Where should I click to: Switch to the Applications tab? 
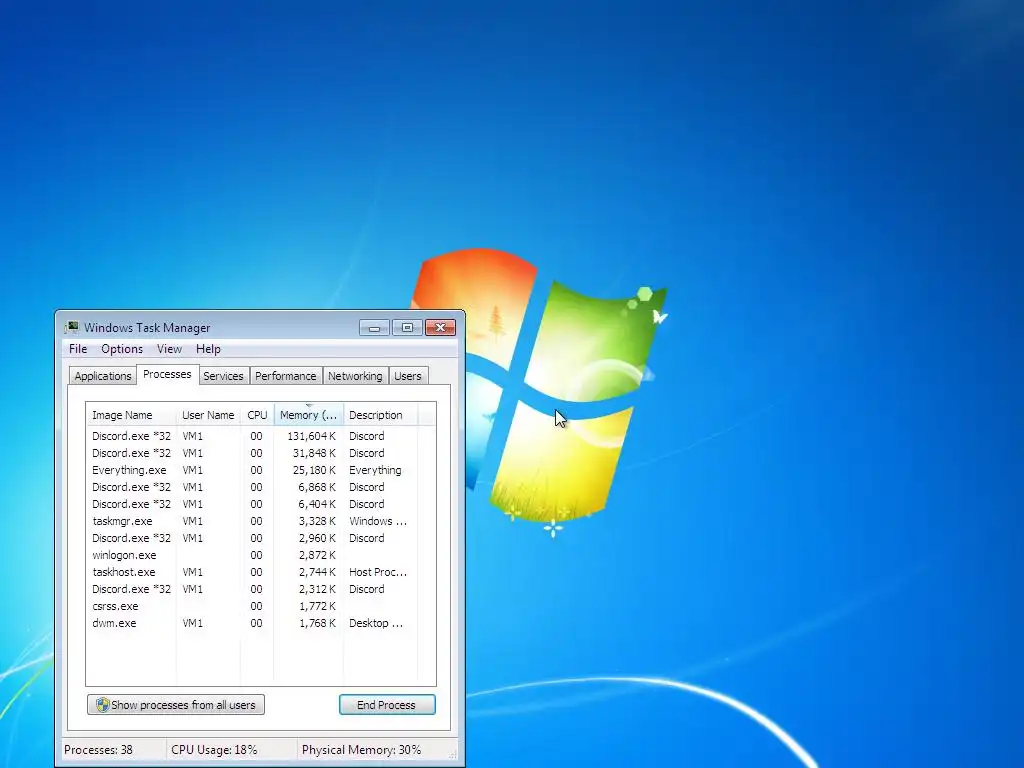pyautogui.click(x=103, y=376)
